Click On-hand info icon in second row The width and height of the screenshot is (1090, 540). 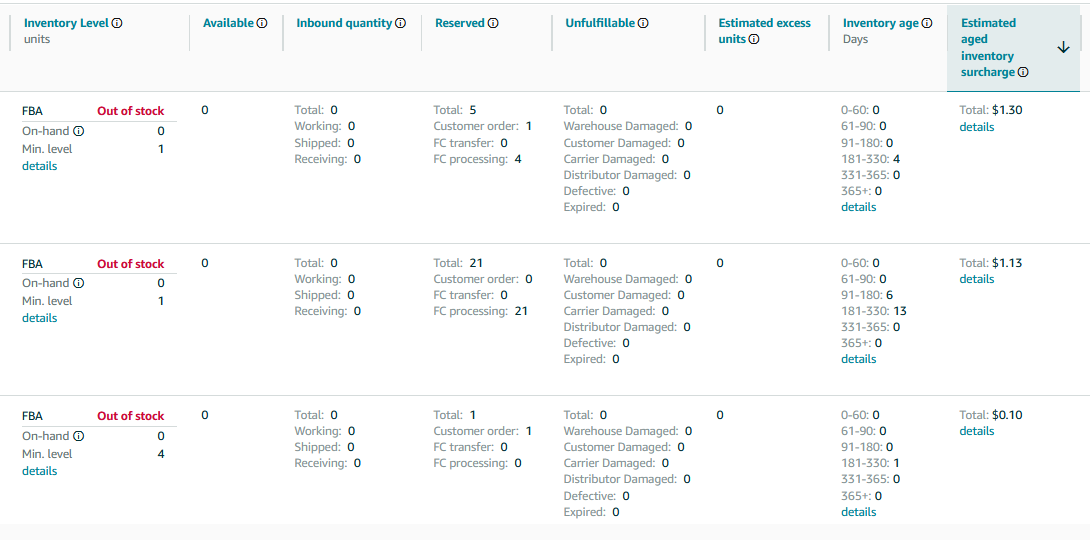(x=79, y=283)
